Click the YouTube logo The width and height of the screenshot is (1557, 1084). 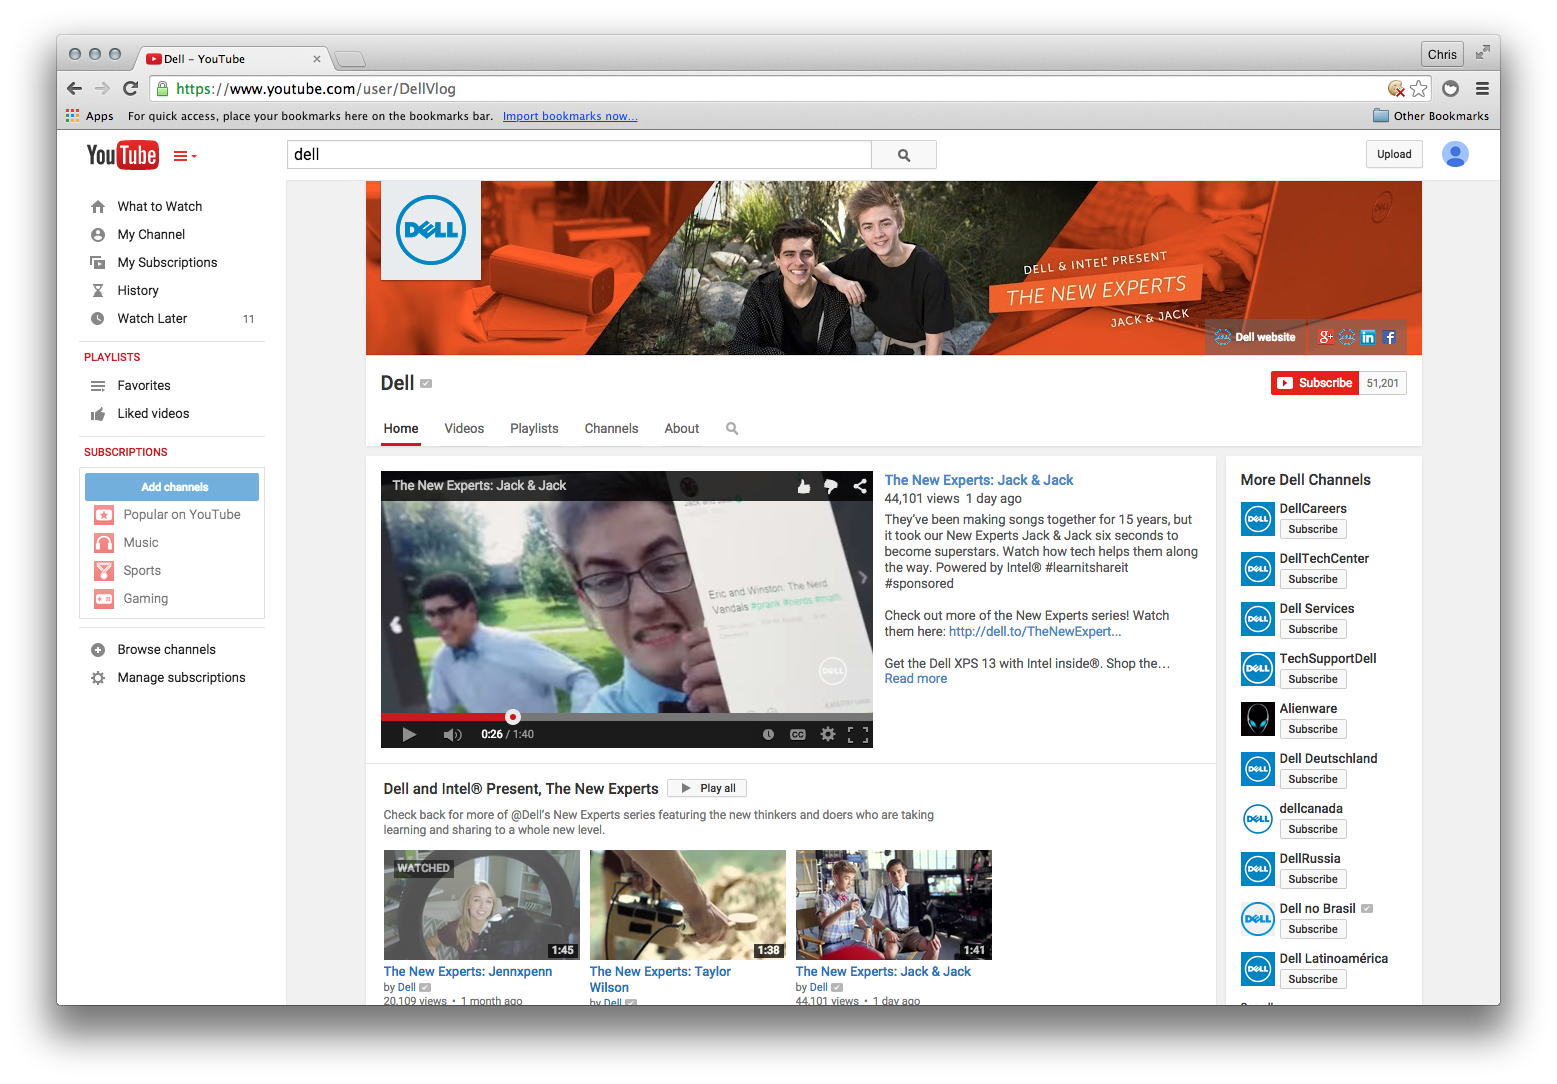122,155
